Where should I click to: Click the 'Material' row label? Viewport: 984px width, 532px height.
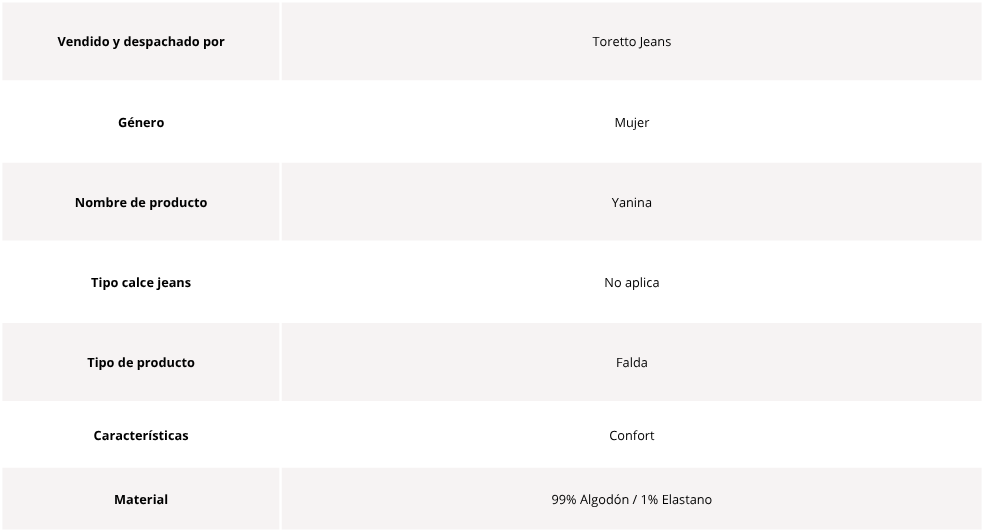(x=141, y=499)
